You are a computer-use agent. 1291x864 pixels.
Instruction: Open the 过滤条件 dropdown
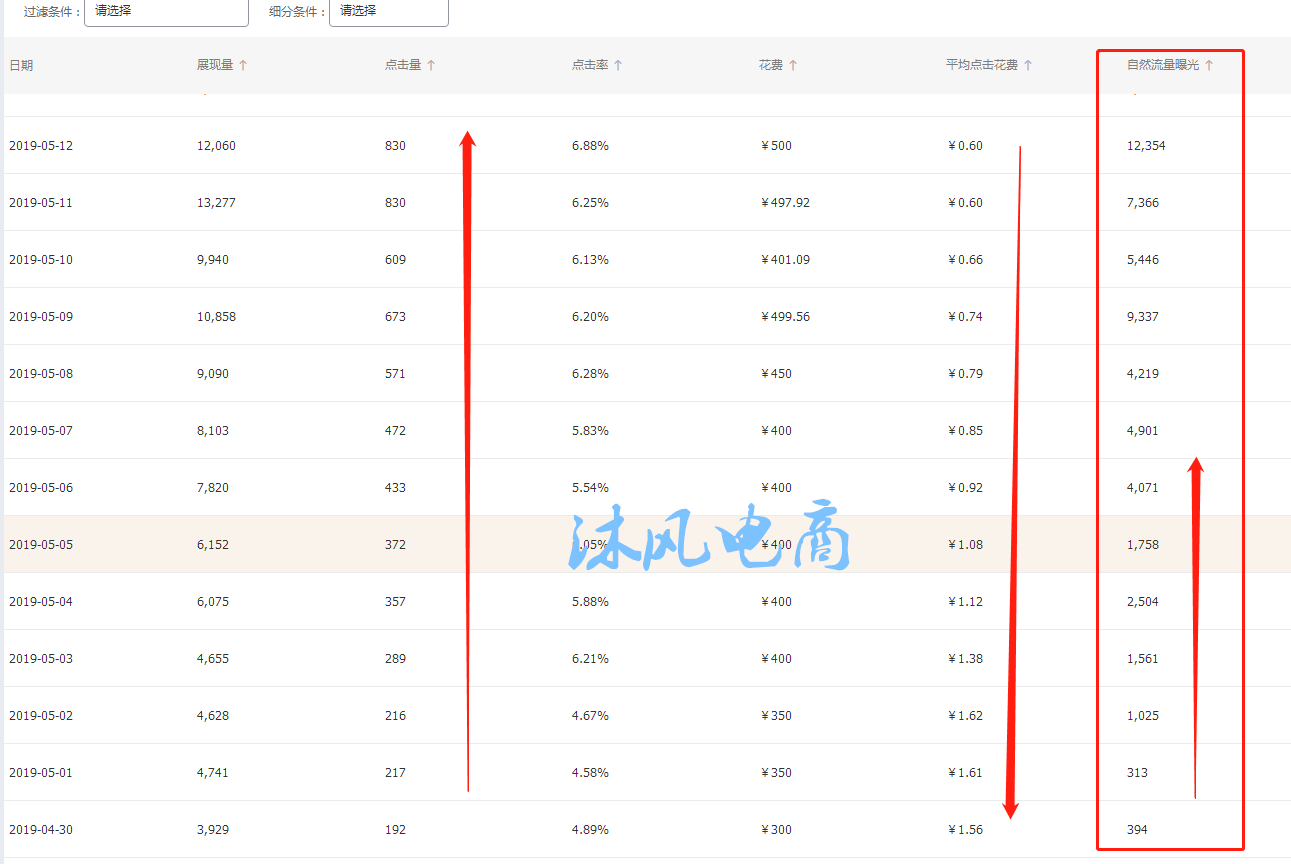pyautogui.click(x=166, y=11)
